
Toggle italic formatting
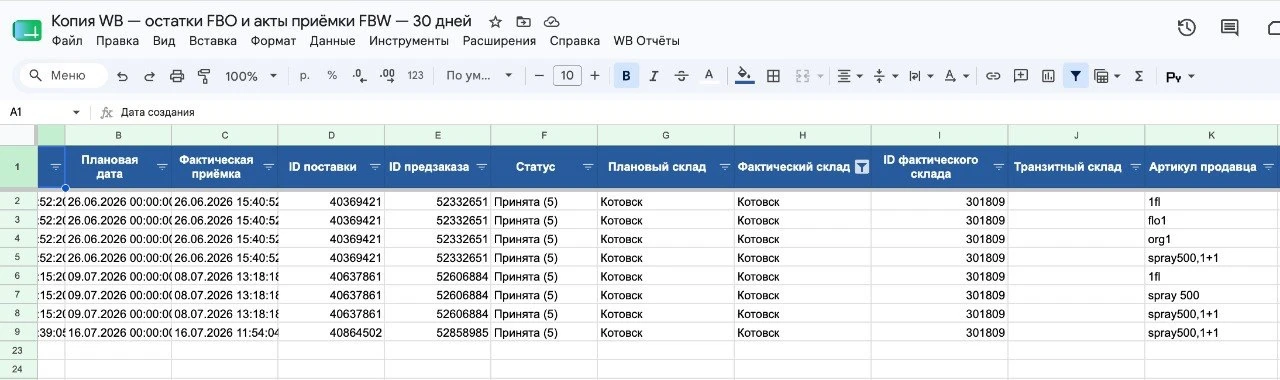pyautogui.click(x=654, y=75)
